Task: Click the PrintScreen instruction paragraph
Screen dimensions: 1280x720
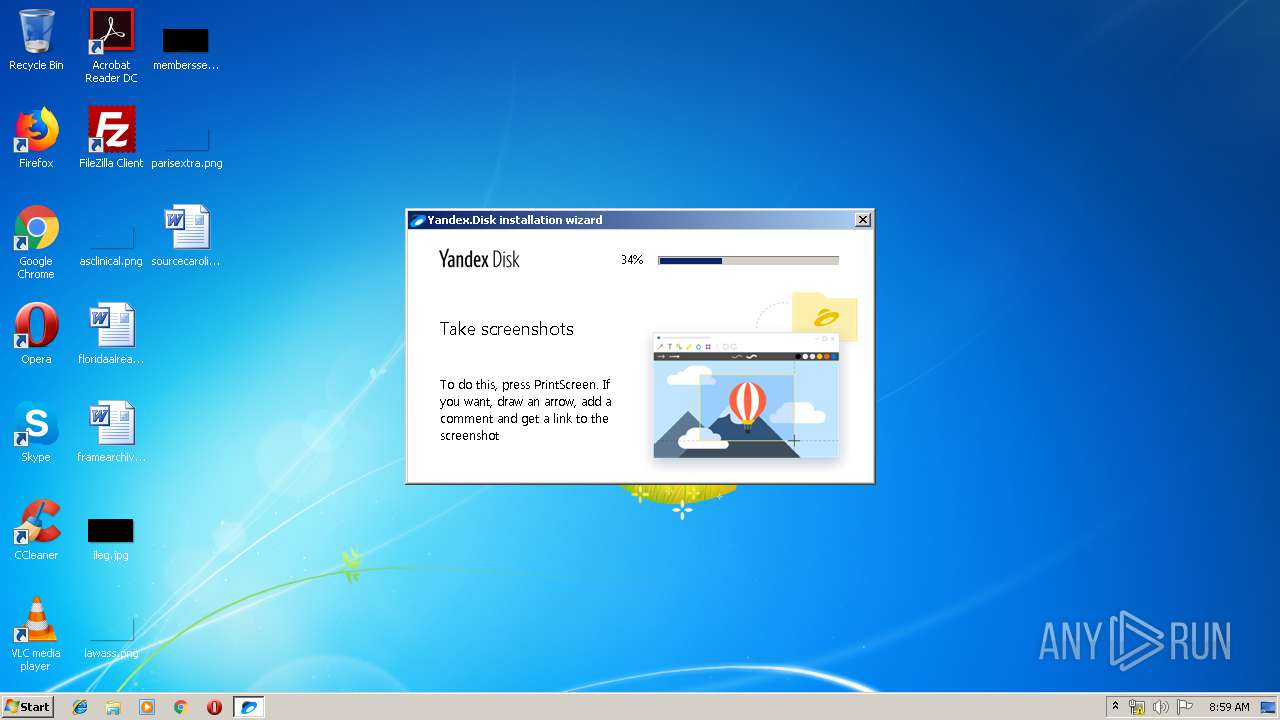Action: pos(525,410)
